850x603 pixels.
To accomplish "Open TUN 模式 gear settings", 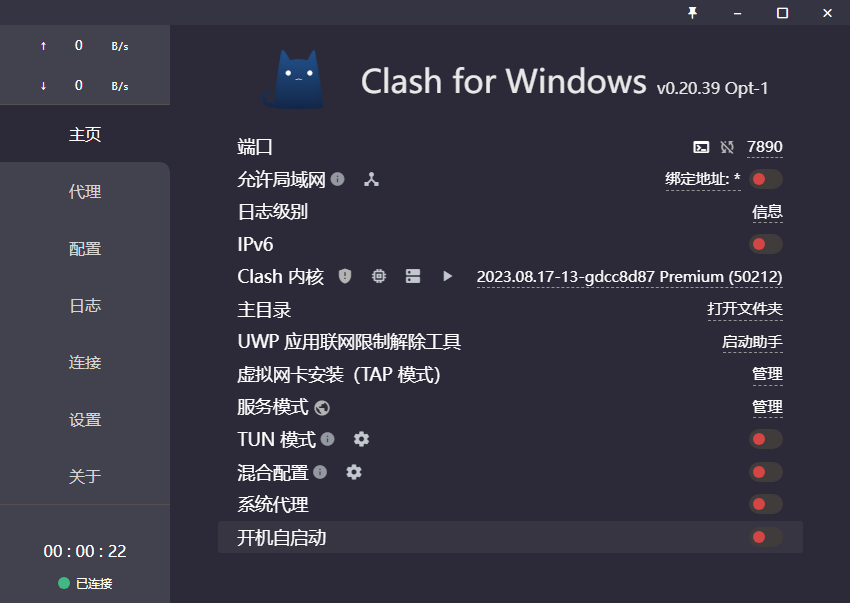I will point(362,439).
